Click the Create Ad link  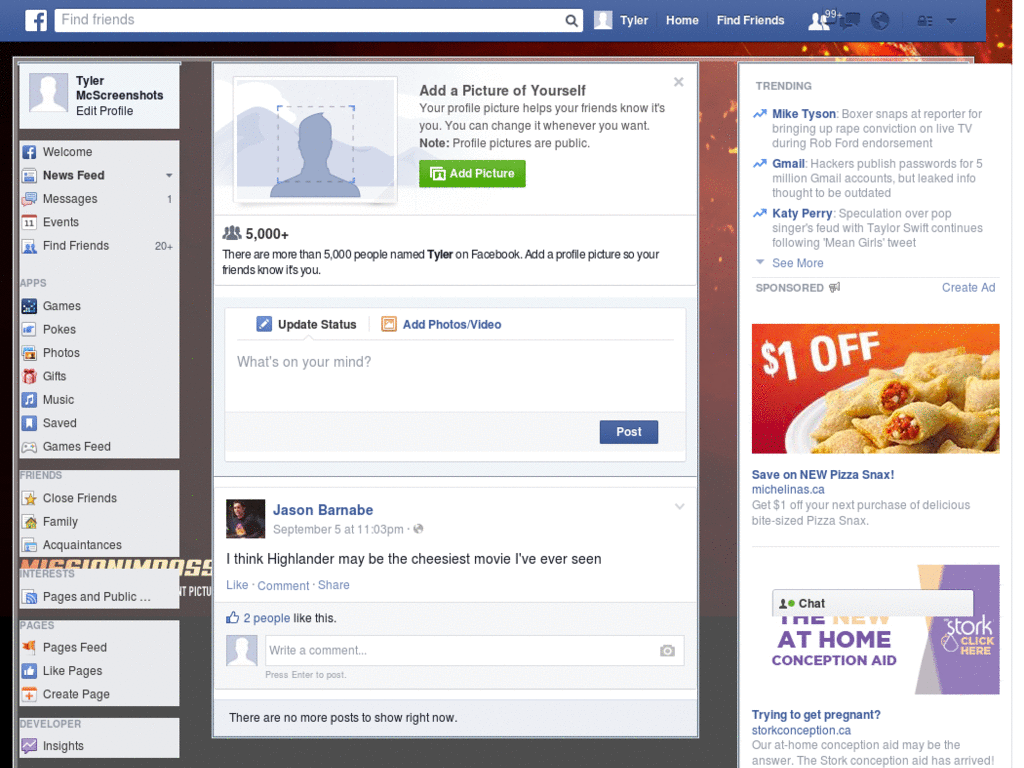pos(968,288)
